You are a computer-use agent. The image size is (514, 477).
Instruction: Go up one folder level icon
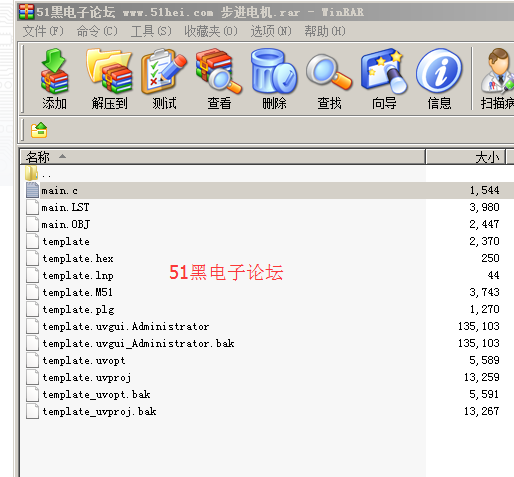tap(39, 130)
